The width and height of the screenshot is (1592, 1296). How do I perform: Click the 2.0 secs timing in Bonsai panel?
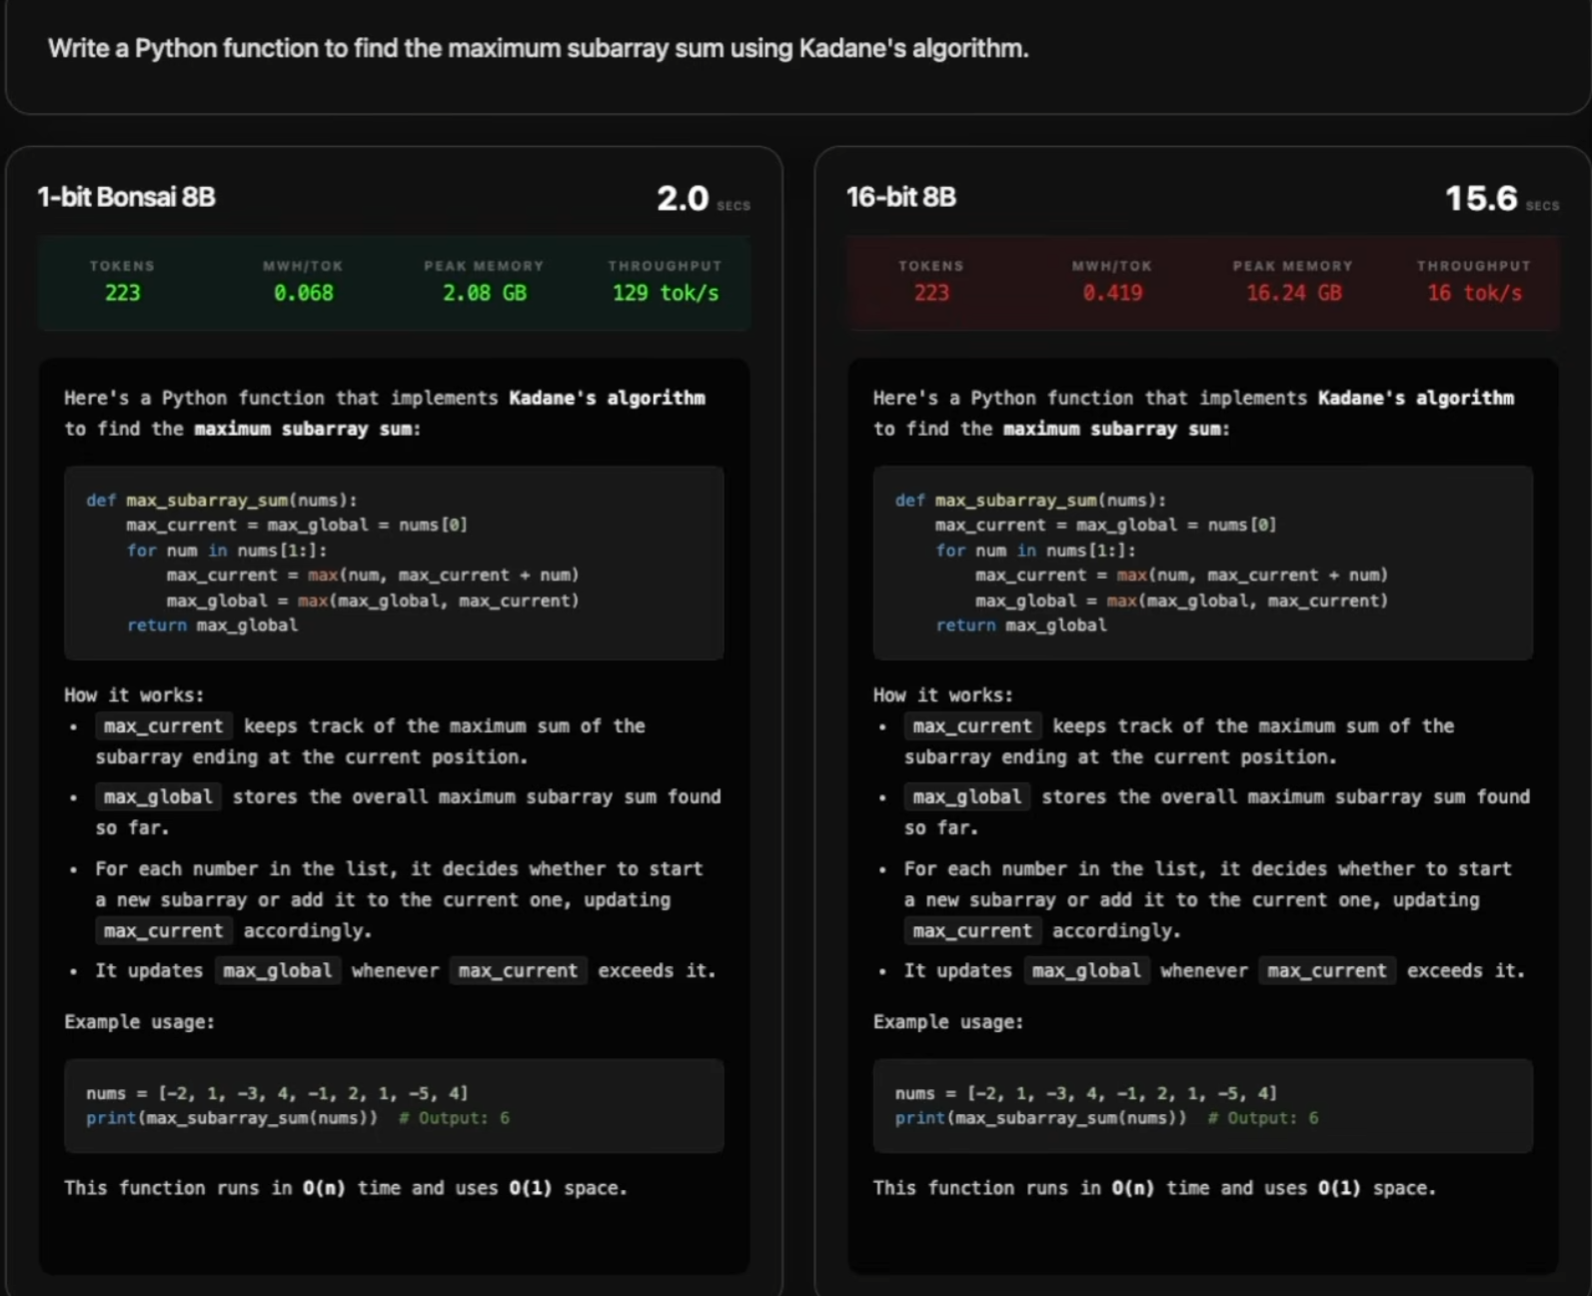pos(703,199)
